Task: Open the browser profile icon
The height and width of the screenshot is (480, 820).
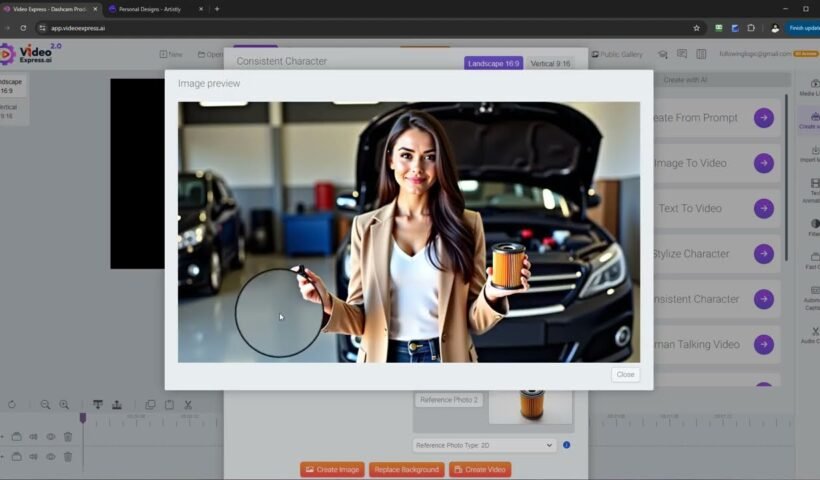Action: click(775, 28)
